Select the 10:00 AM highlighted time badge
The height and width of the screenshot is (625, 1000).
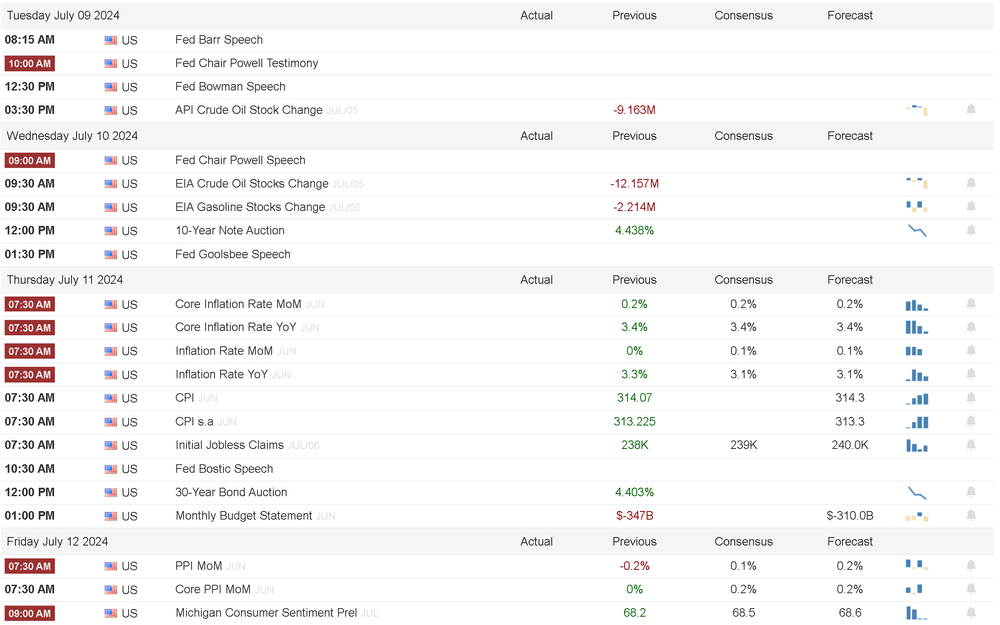point(29,63)
